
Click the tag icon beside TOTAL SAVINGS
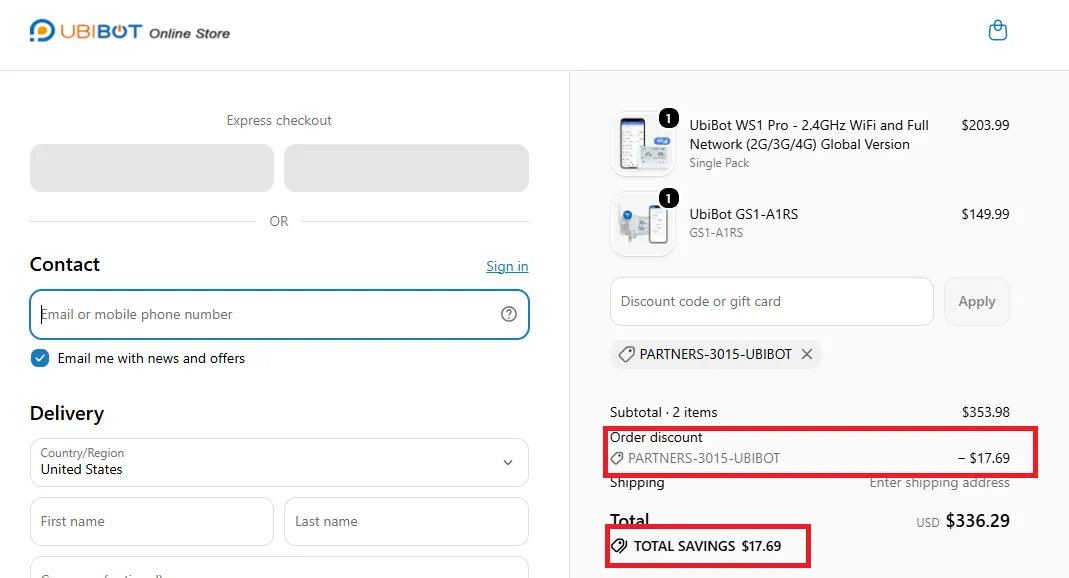619,546
